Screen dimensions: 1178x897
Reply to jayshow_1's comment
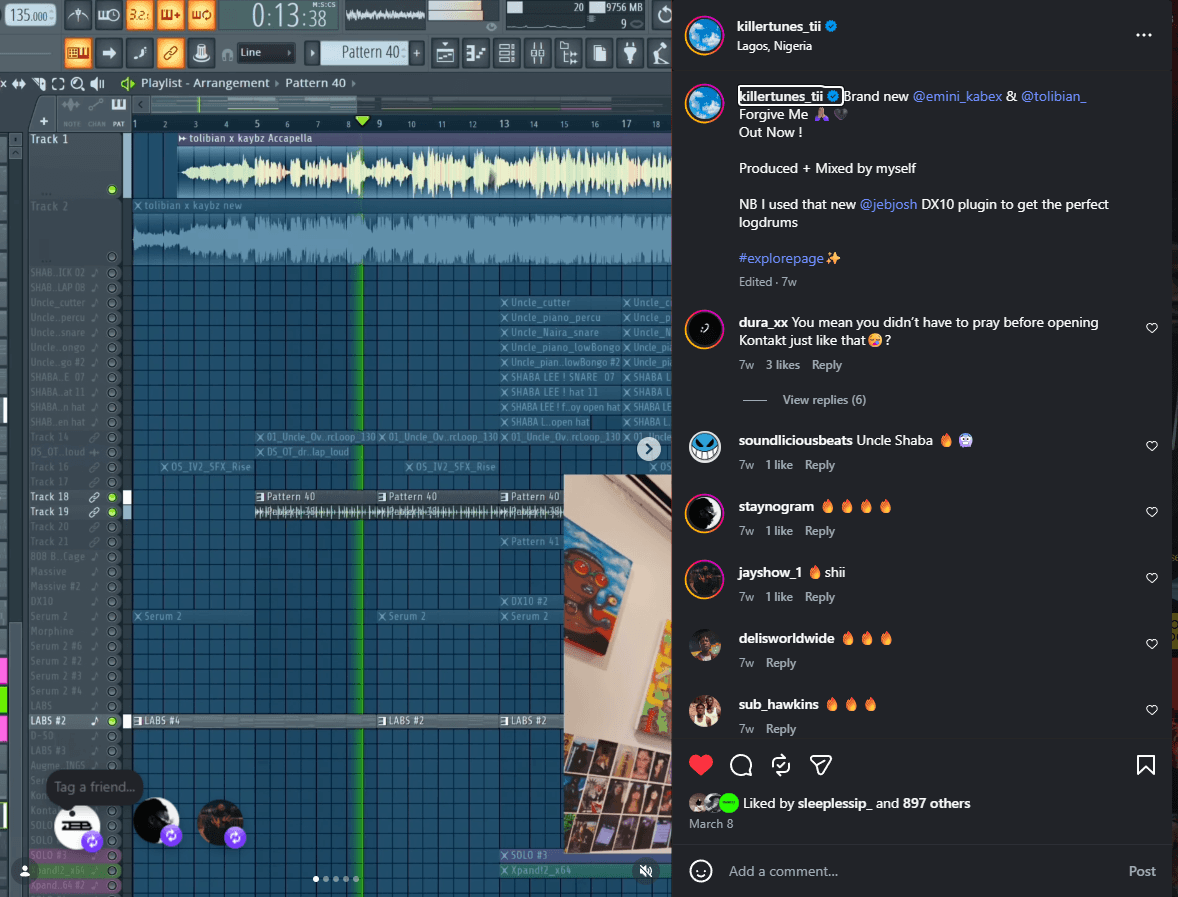(x=819, y=596)
